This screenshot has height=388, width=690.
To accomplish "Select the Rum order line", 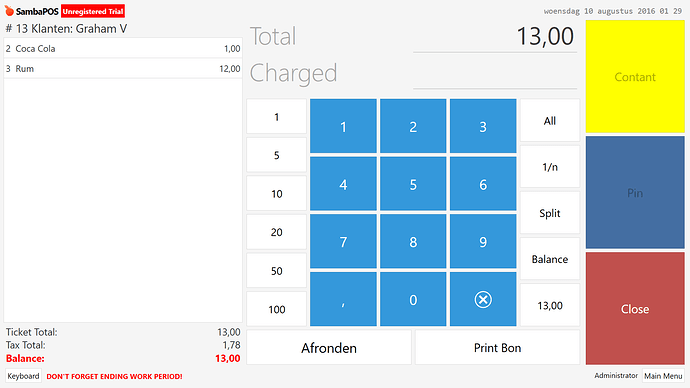I will 123,69.
